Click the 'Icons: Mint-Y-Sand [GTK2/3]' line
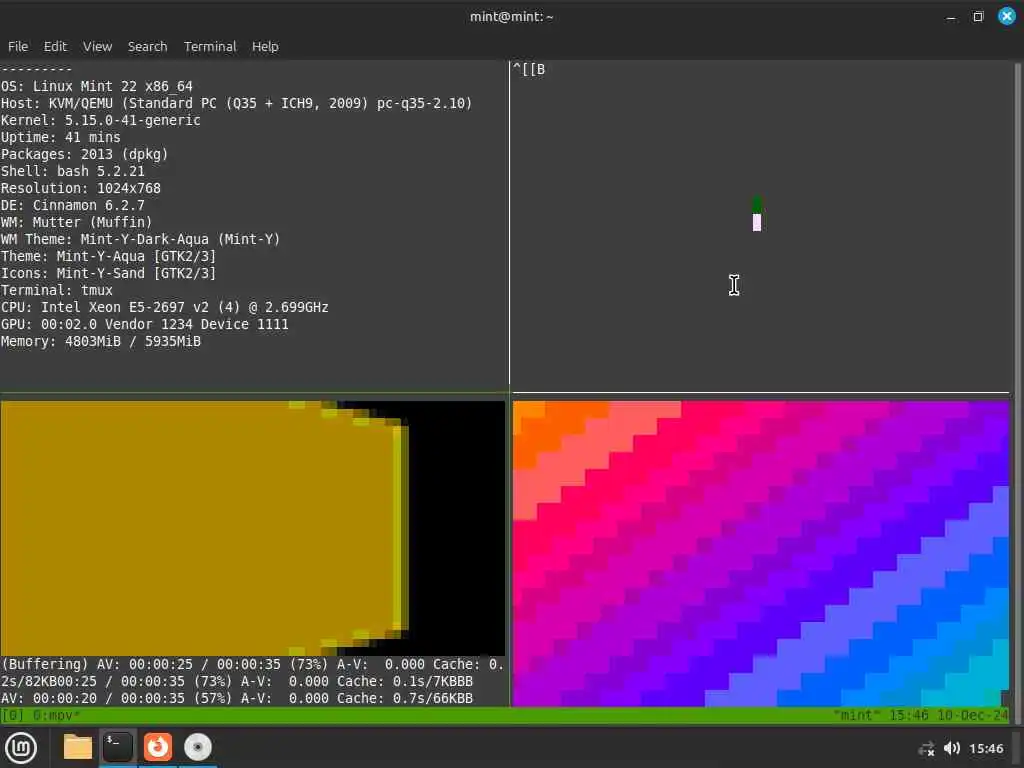 [x=108, y=273]
